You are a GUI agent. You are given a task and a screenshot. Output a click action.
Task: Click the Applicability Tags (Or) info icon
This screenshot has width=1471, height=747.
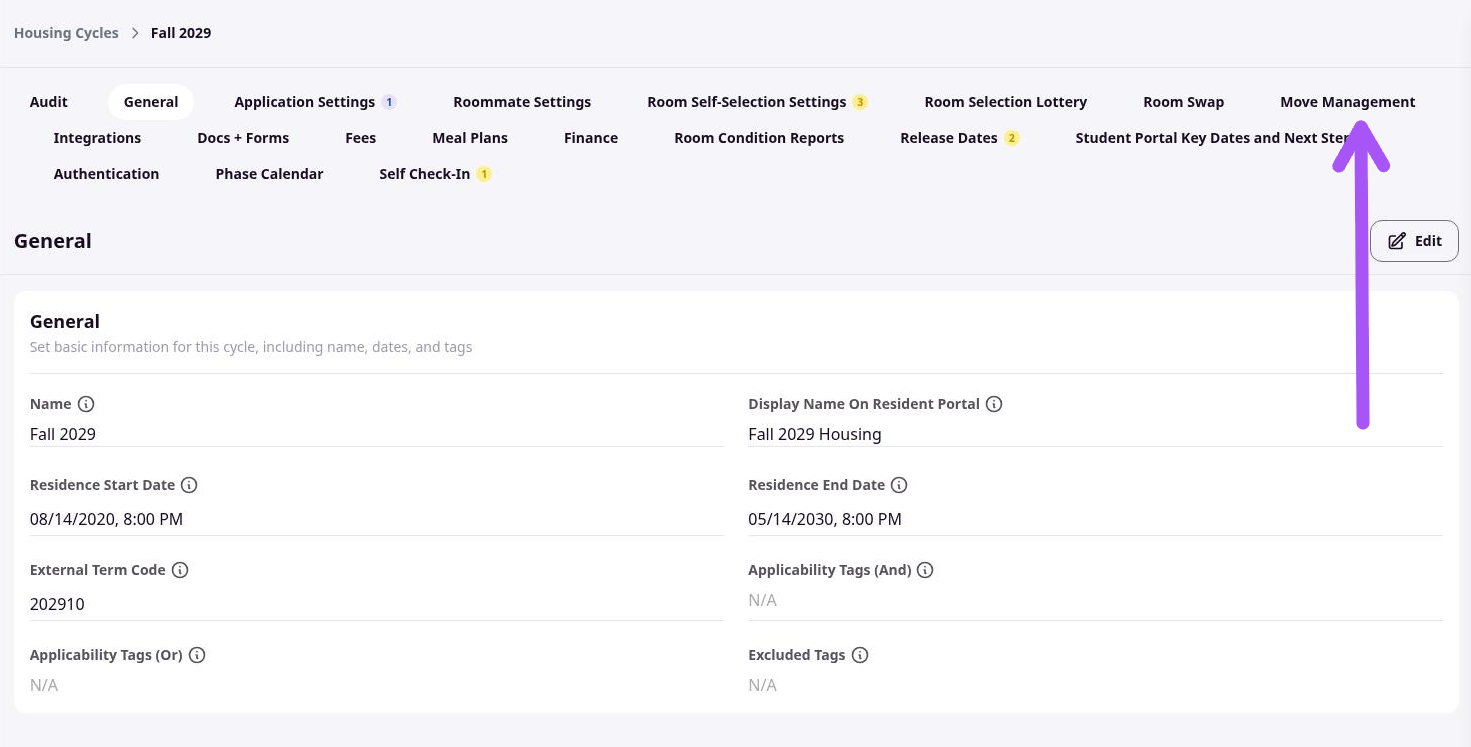(x=197, y=655)
